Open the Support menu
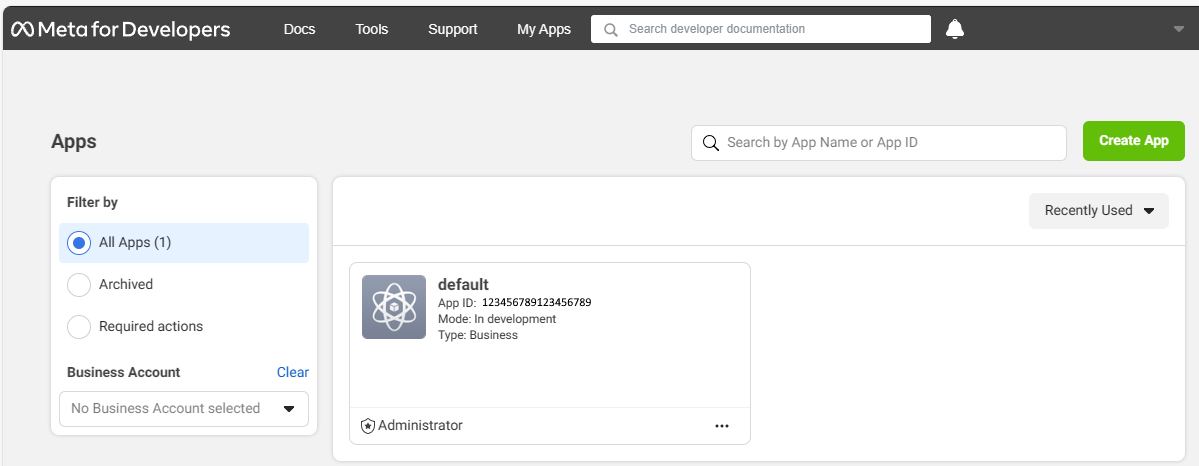This screenshot has height=466, width=1199. point(453,29)
